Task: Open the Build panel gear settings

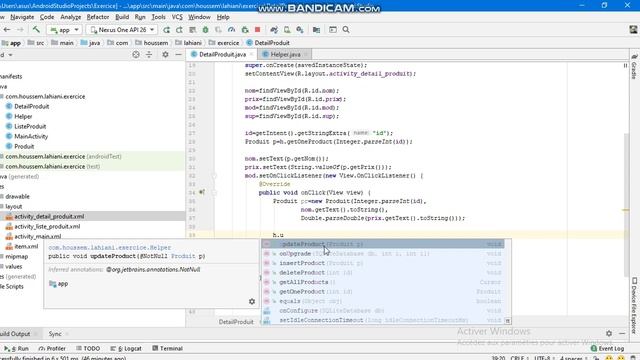Action: coord(609,333)
